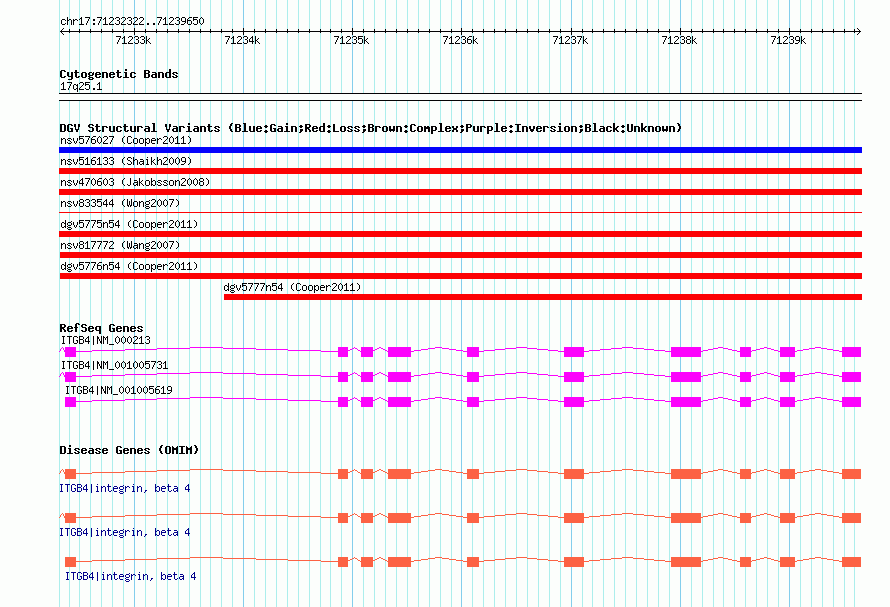
Task: Click the first ITGB4|integrin, beta 4 link
Action: (125, 488)
